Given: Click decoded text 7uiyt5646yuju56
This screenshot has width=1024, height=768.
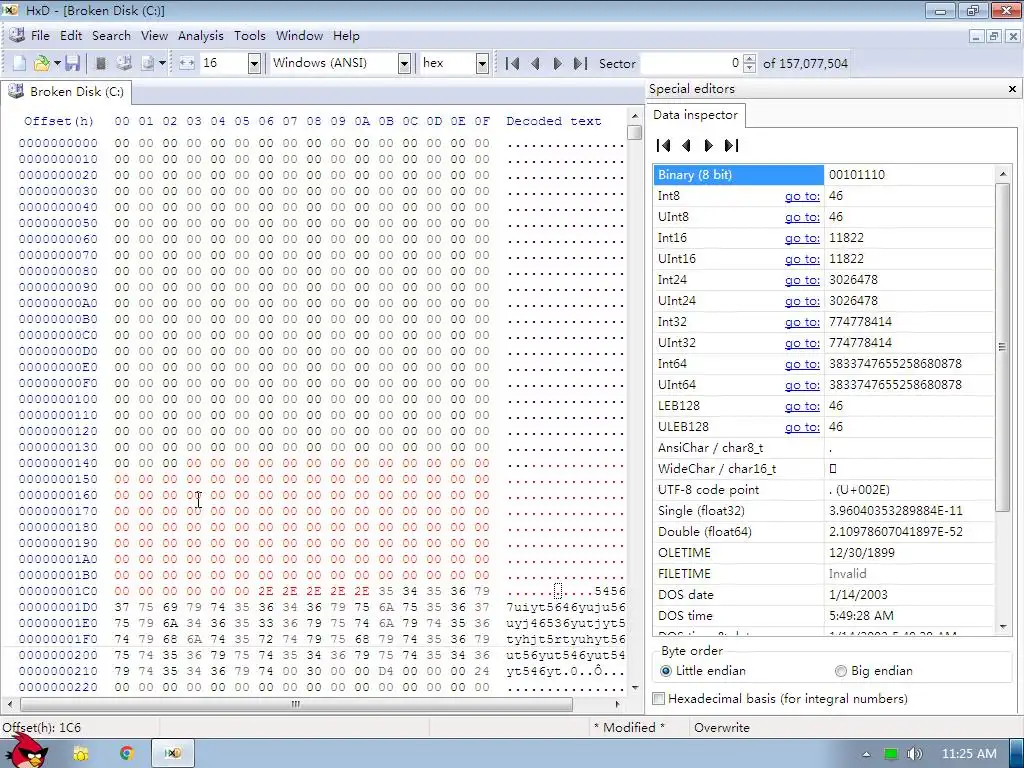Looking at the screenshot, I should (566, 607).
